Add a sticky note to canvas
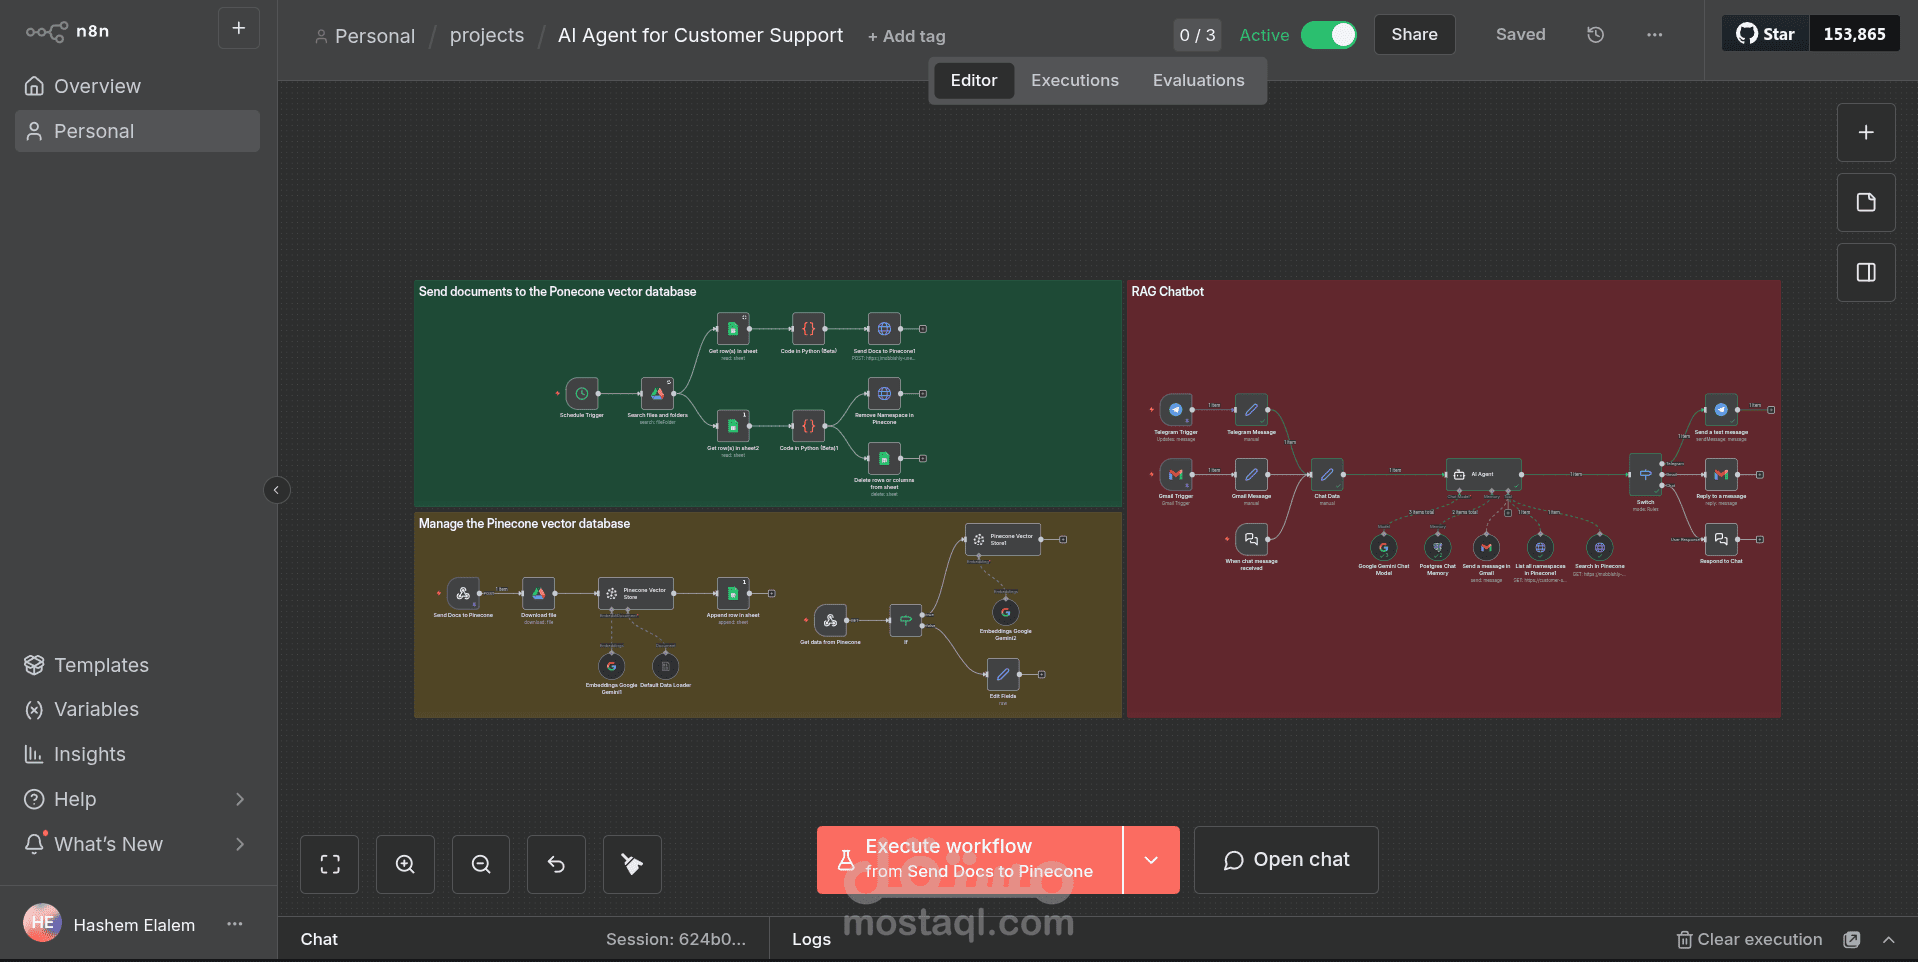Image resolution: width=1918 pixels, height=962 pixels. 1866,203
